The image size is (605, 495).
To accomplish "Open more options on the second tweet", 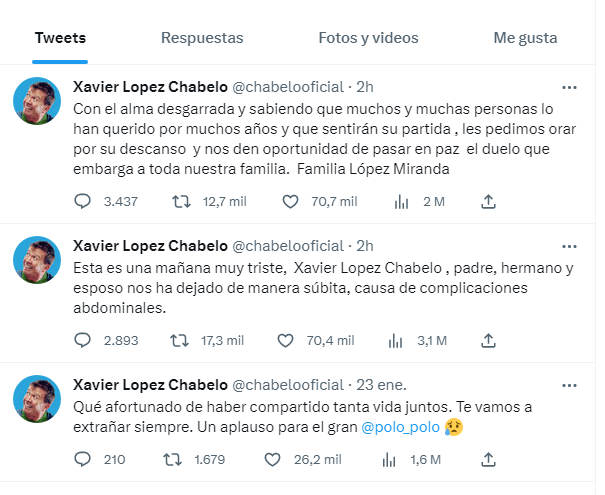I will (568, 246).
